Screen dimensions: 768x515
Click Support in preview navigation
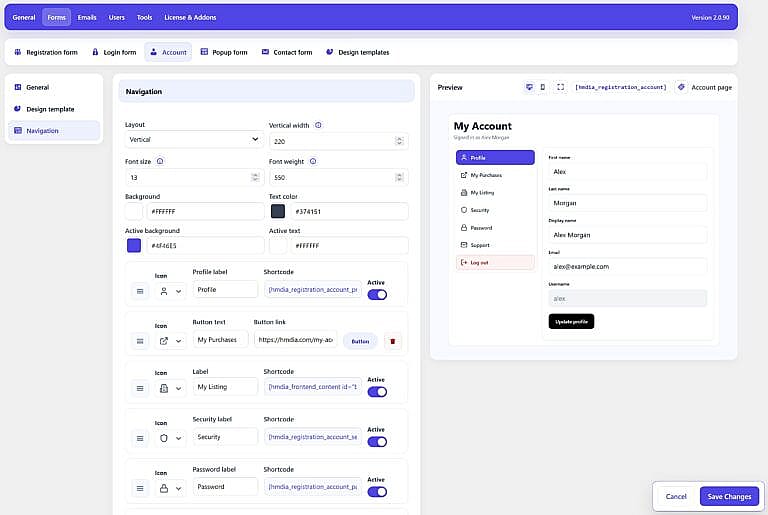point(495,245)
